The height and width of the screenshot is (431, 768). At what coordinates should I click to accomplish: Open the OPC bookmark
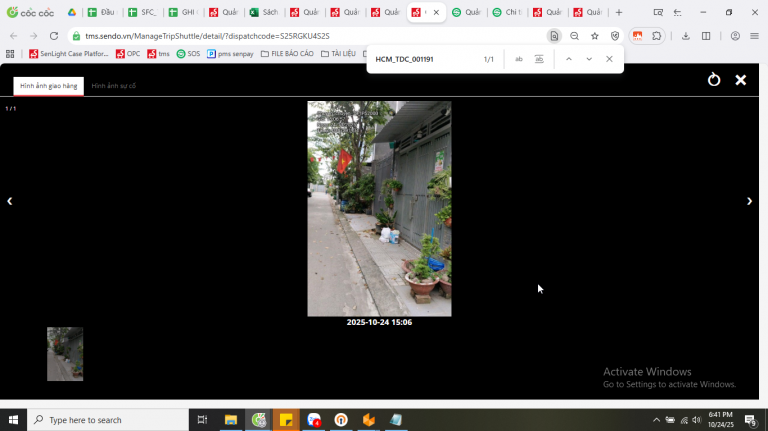[x=128, y=54]
